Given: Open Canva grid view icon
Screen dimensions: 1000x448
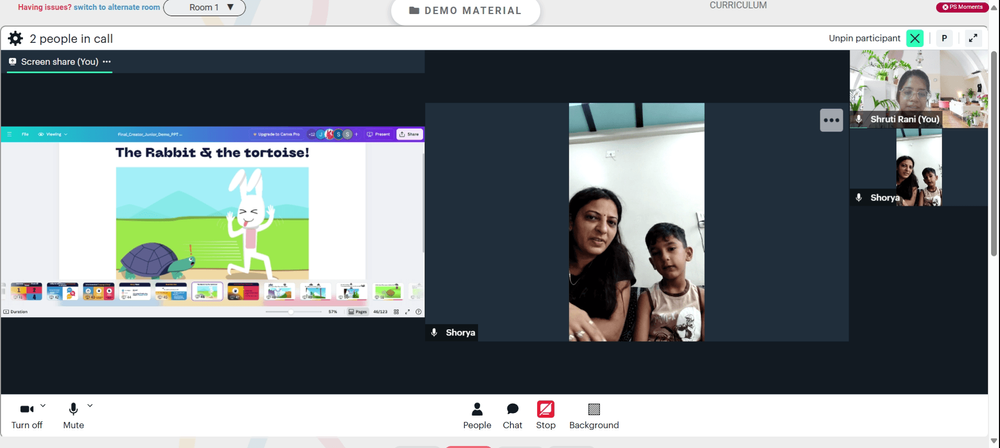Looking at the screenshot, I should (x=396, y=311).
